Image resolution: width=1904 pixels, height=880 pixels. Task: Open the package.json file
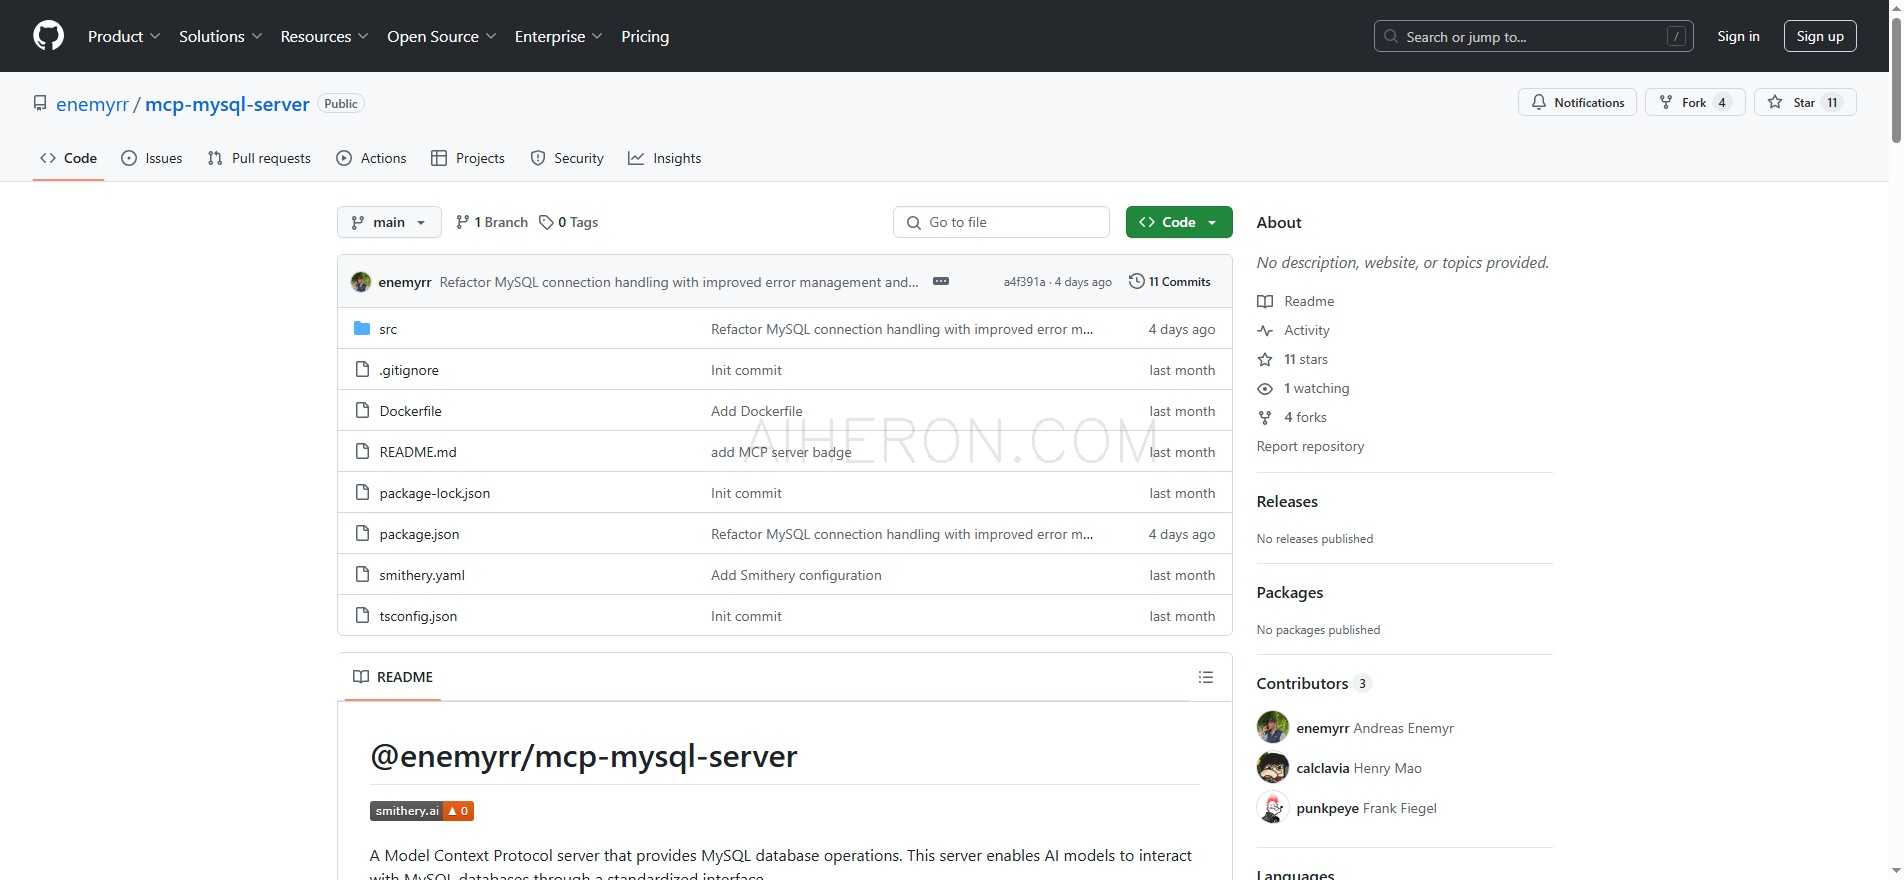coord(419,534)
